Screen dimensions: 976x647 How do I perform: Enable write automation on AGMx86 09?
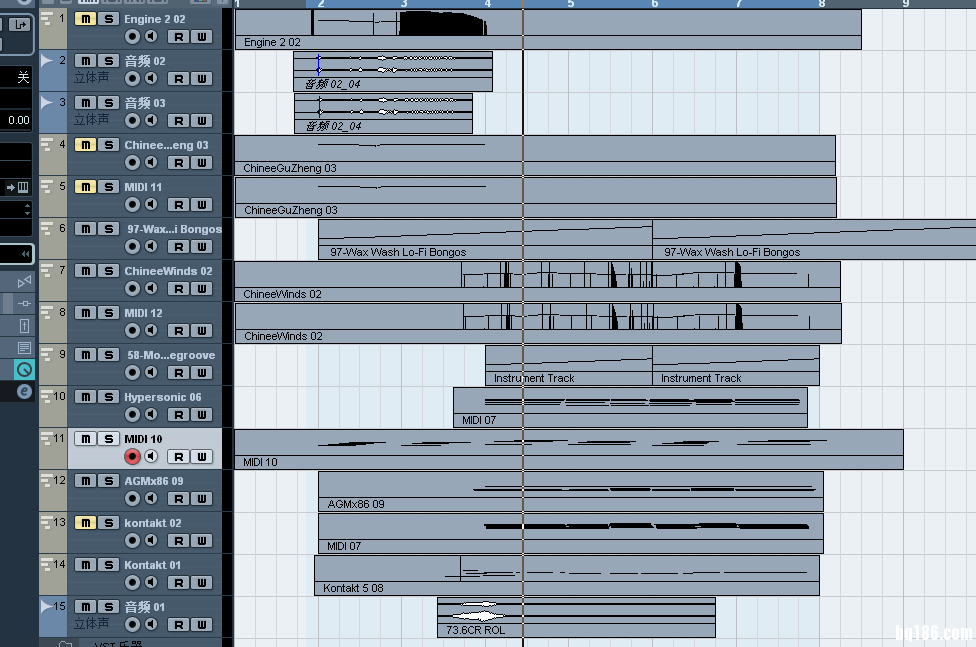[202, 499]
